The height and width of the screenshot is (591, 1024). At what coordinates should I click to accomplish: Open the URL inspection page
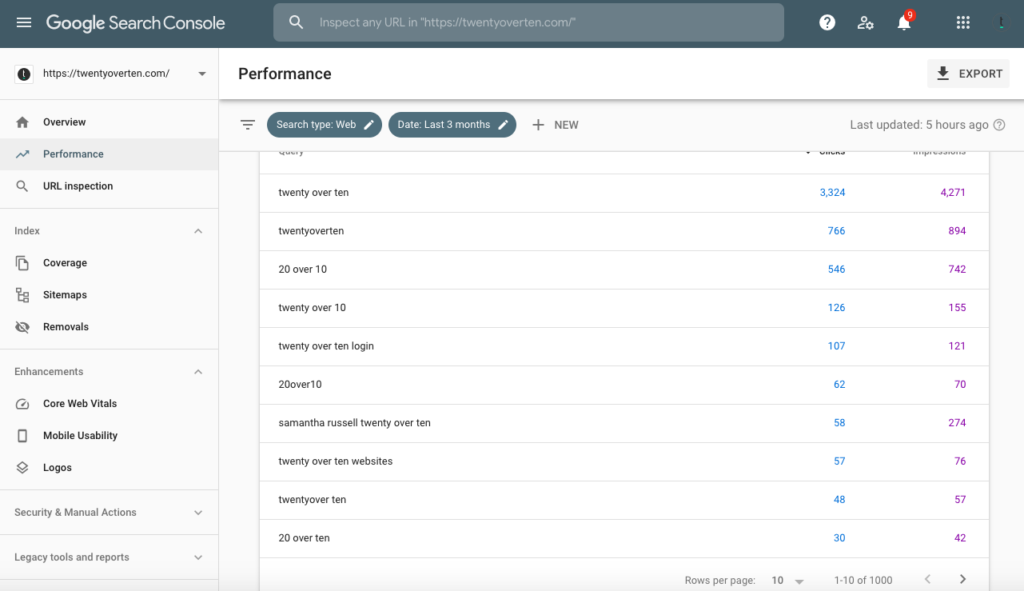77,186
